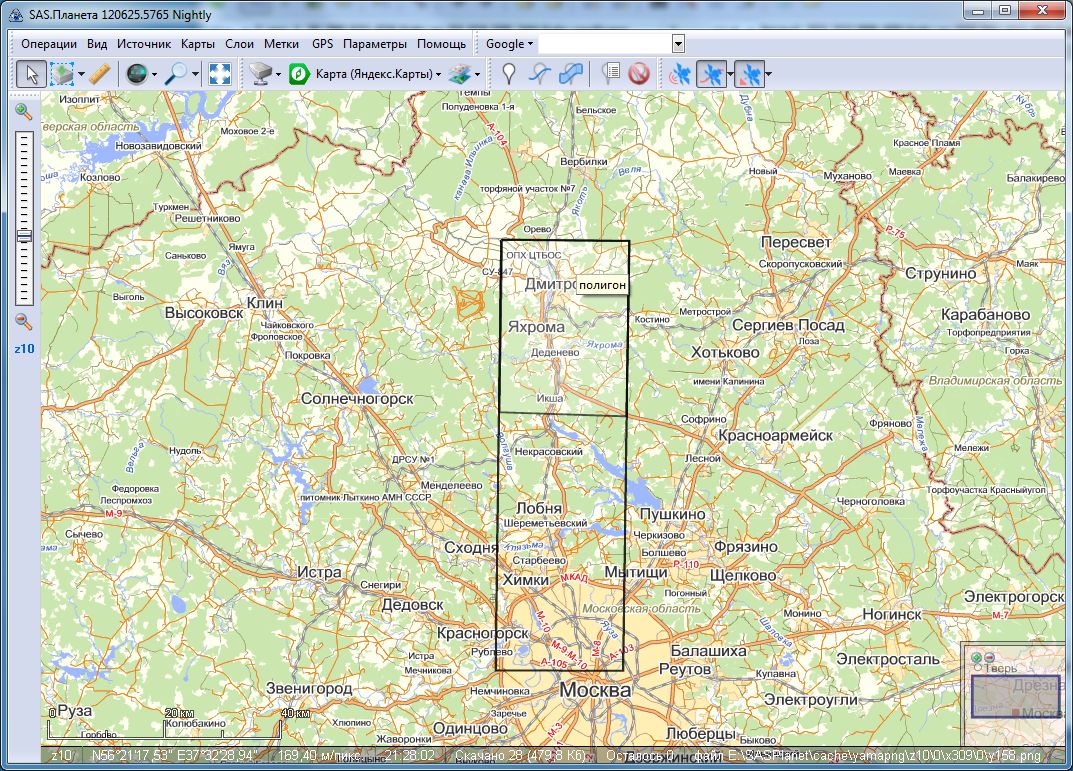Select the arrow cursor move tool
This screenshot has height=771, width=1073.
click(x=31, y=74)
